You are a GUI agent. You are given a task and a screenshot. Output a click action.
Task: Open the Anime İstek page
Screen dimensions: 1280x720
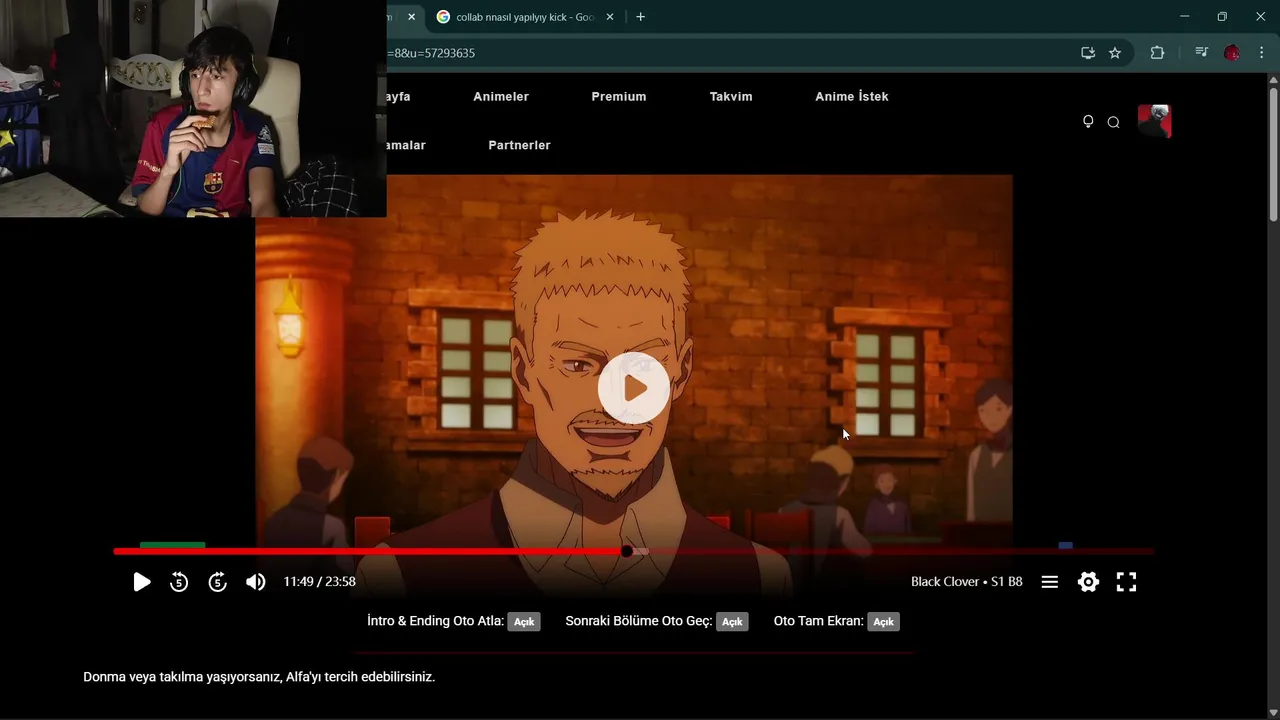[852, 97]
